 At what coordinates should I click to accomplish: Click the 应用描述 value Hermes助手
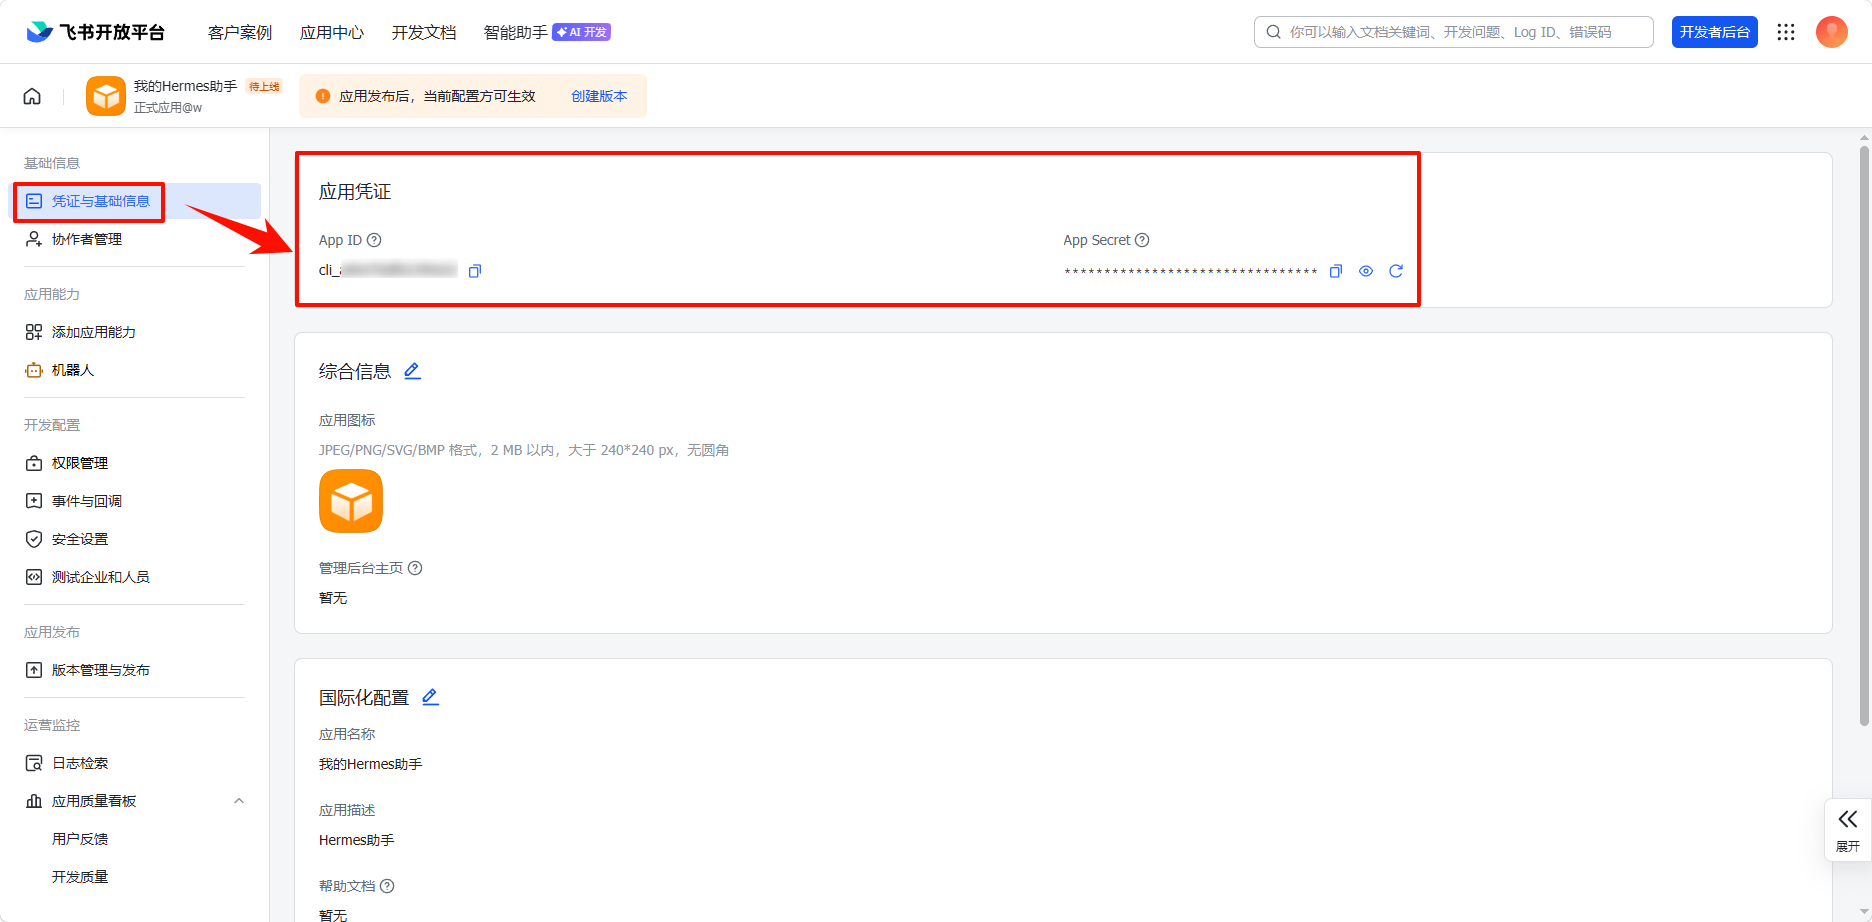357,840
